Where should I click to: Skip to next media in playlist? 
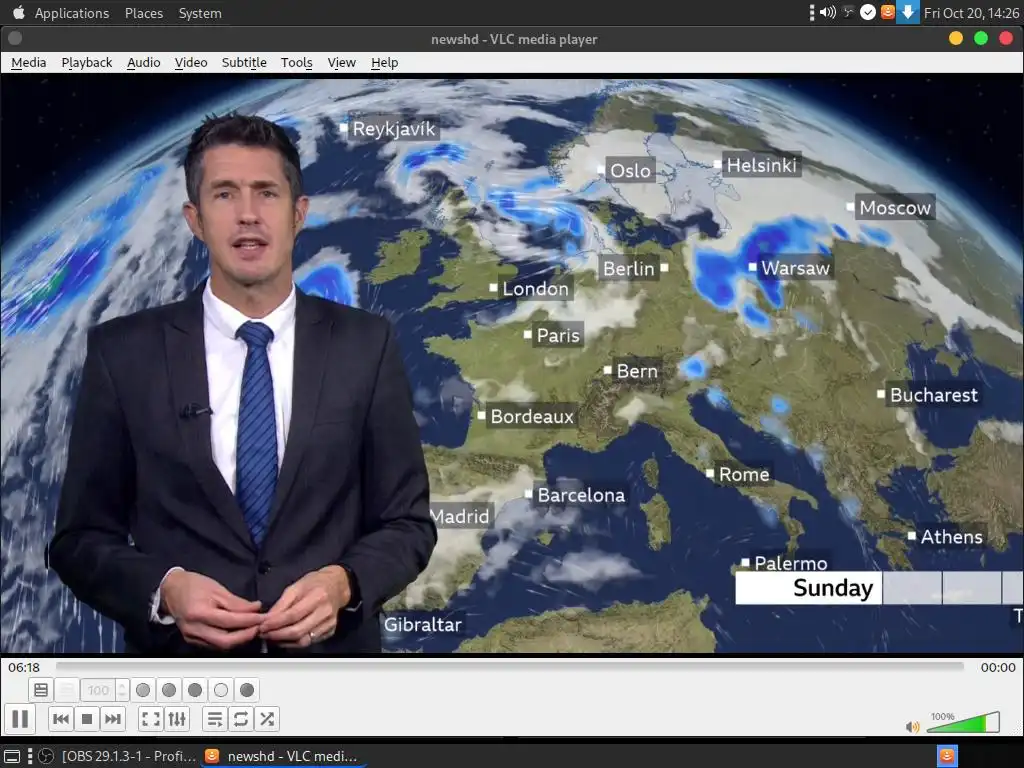(113, 719)
